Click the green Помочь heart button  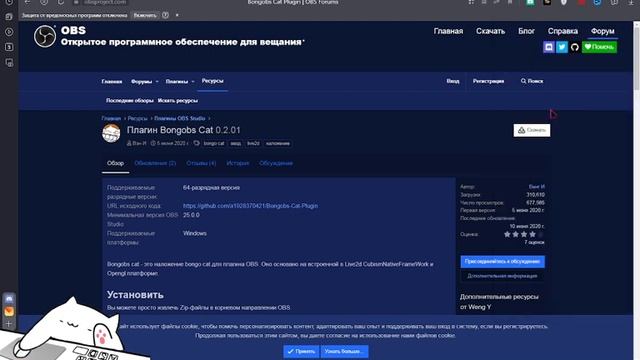click(x=599, y=47)
